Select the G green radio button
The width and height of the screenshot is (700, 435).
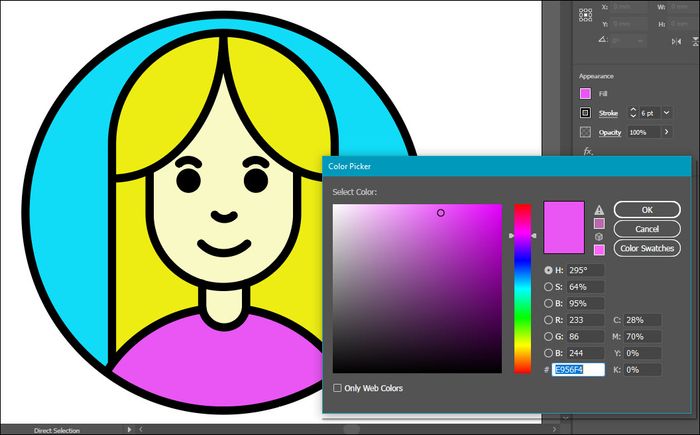[x=548, y=336]
